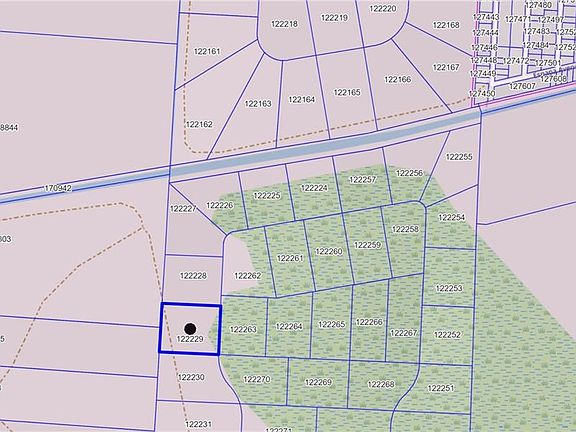Viewport: 576px width, 432px height.
Task: Click the parcel labeled 122218
Action: click(x=284, y=24)
